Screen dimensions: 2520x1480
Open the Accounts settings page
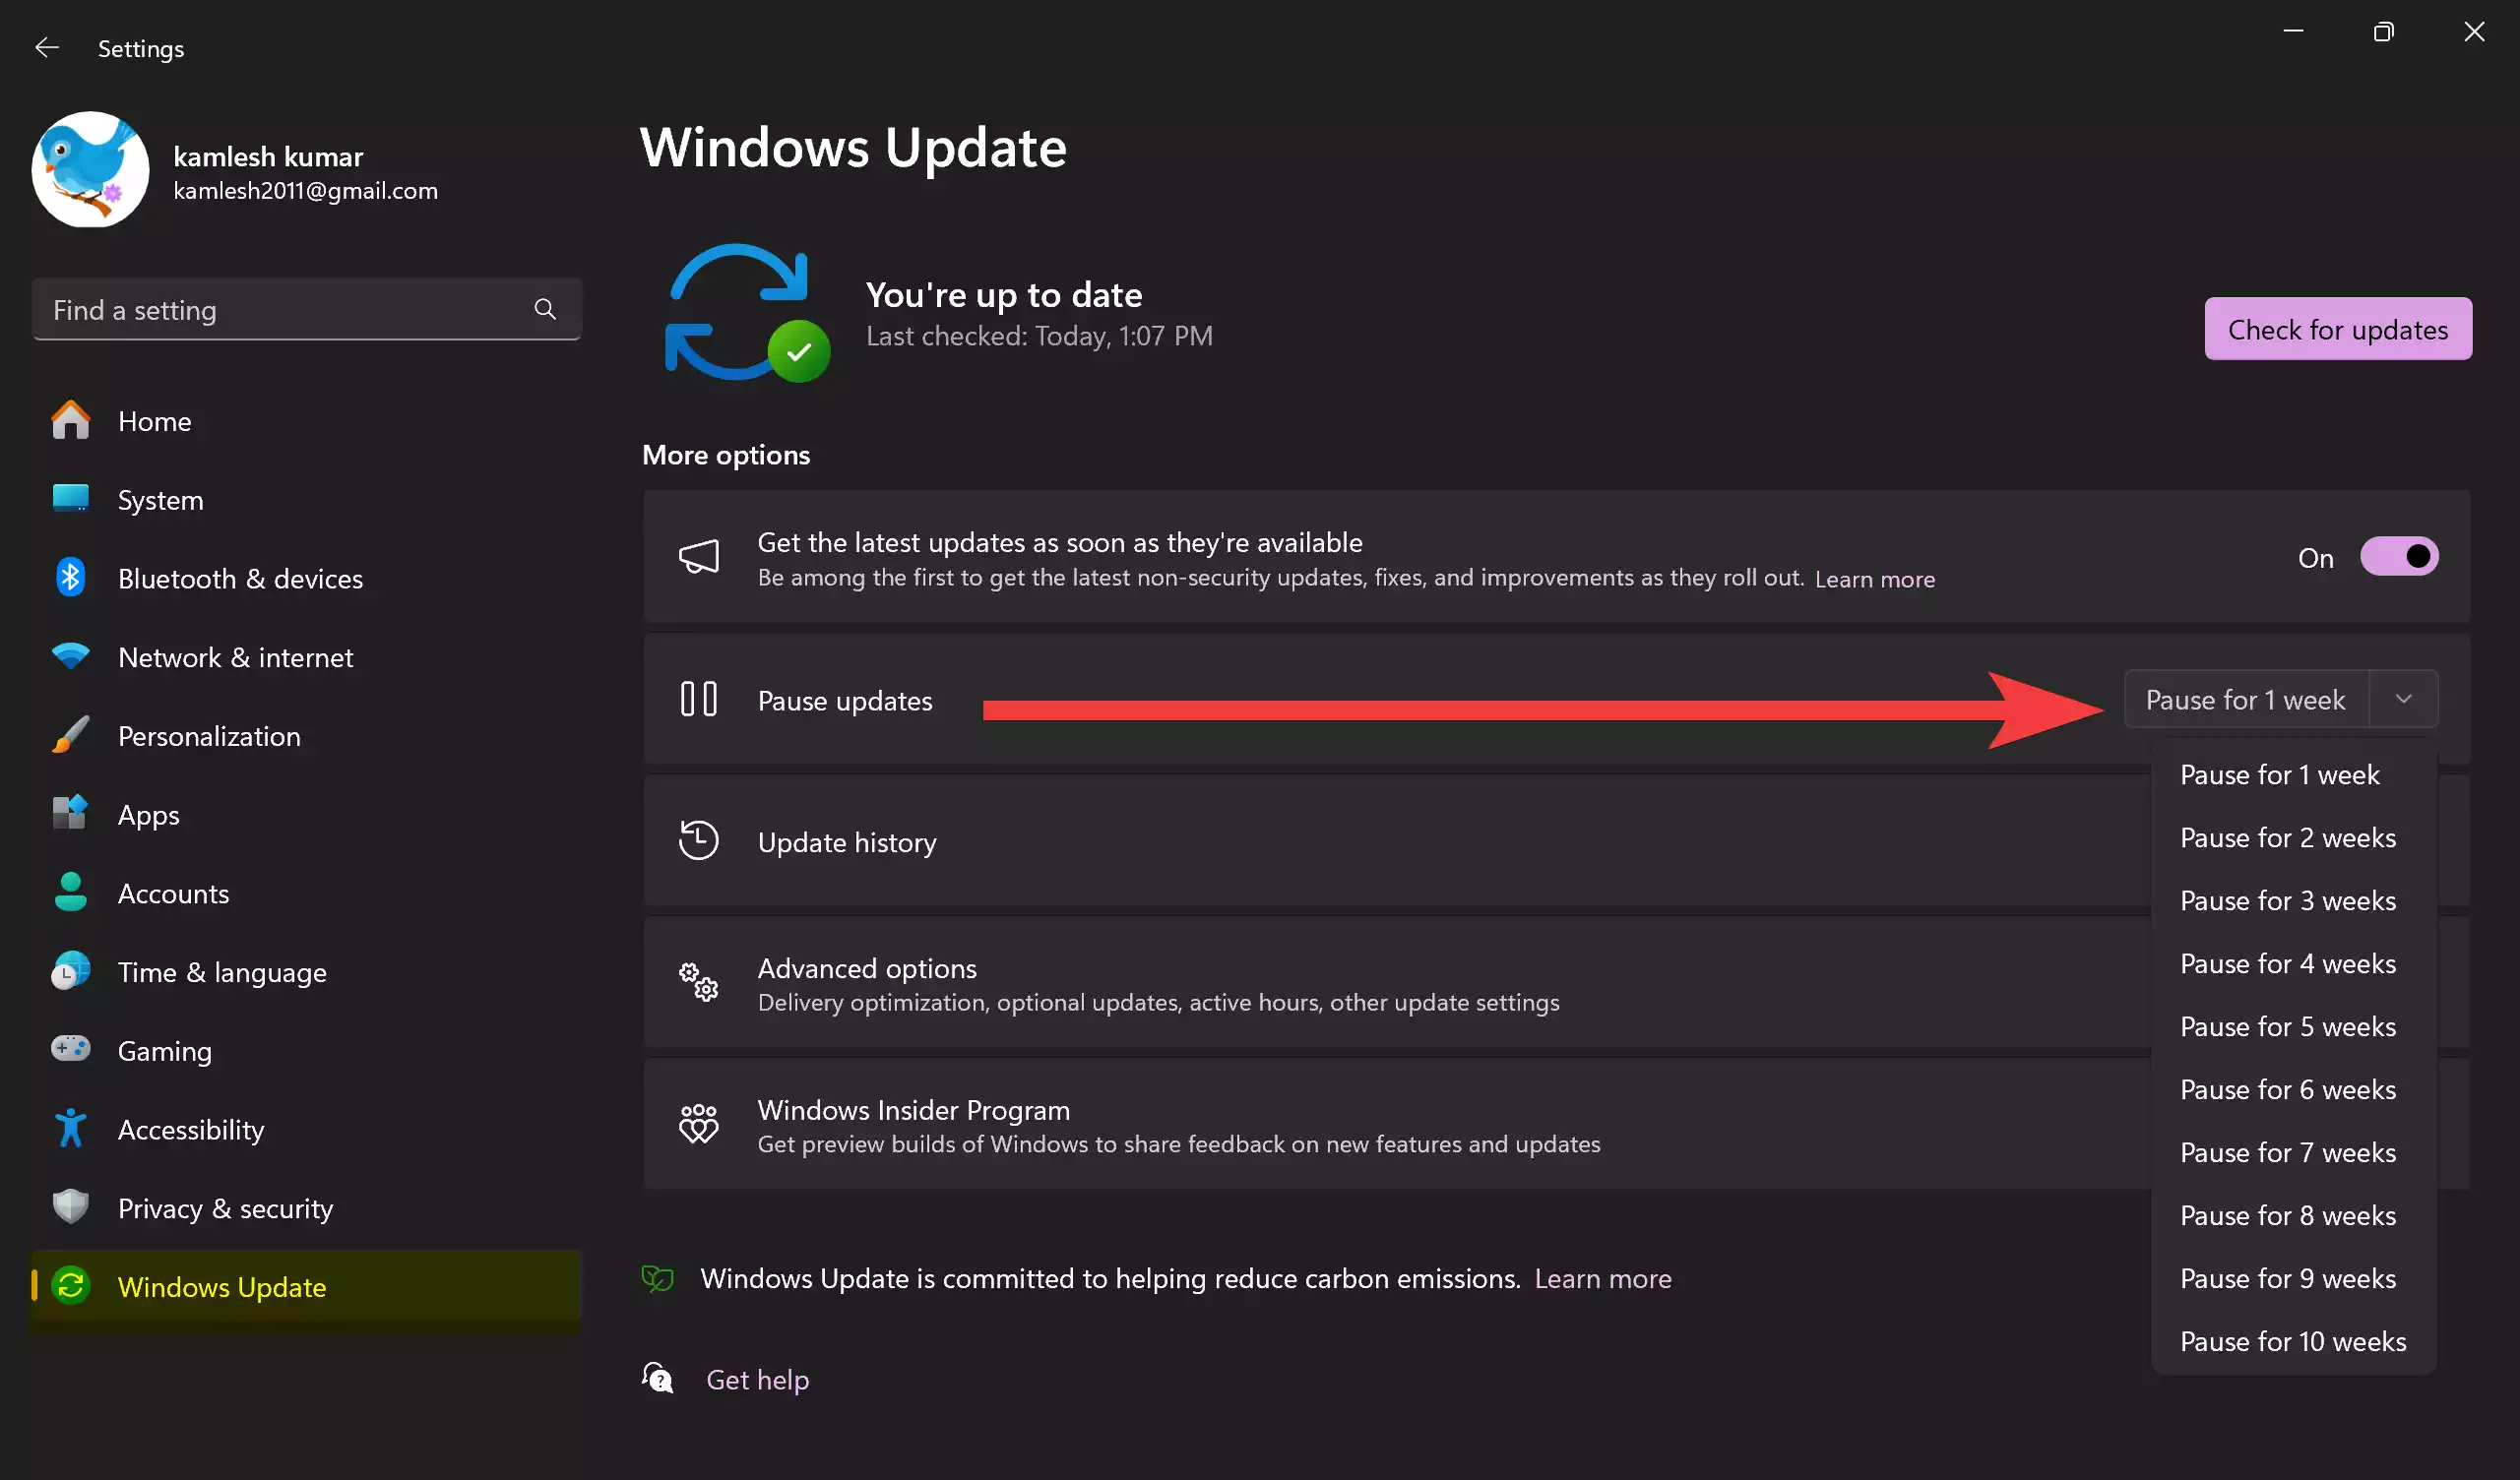pos(173,893)
